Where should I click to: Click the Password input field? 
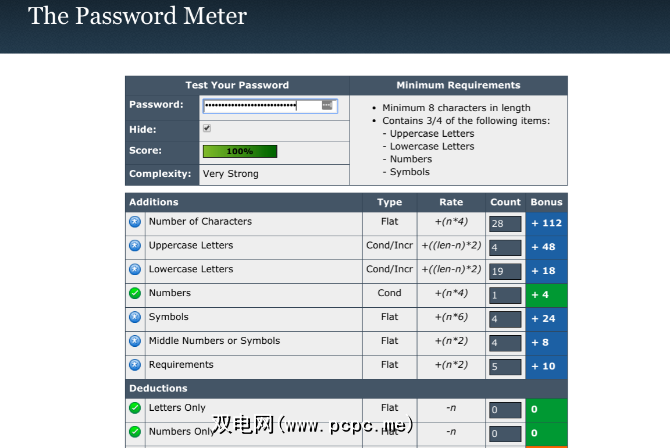coord(270,106)
